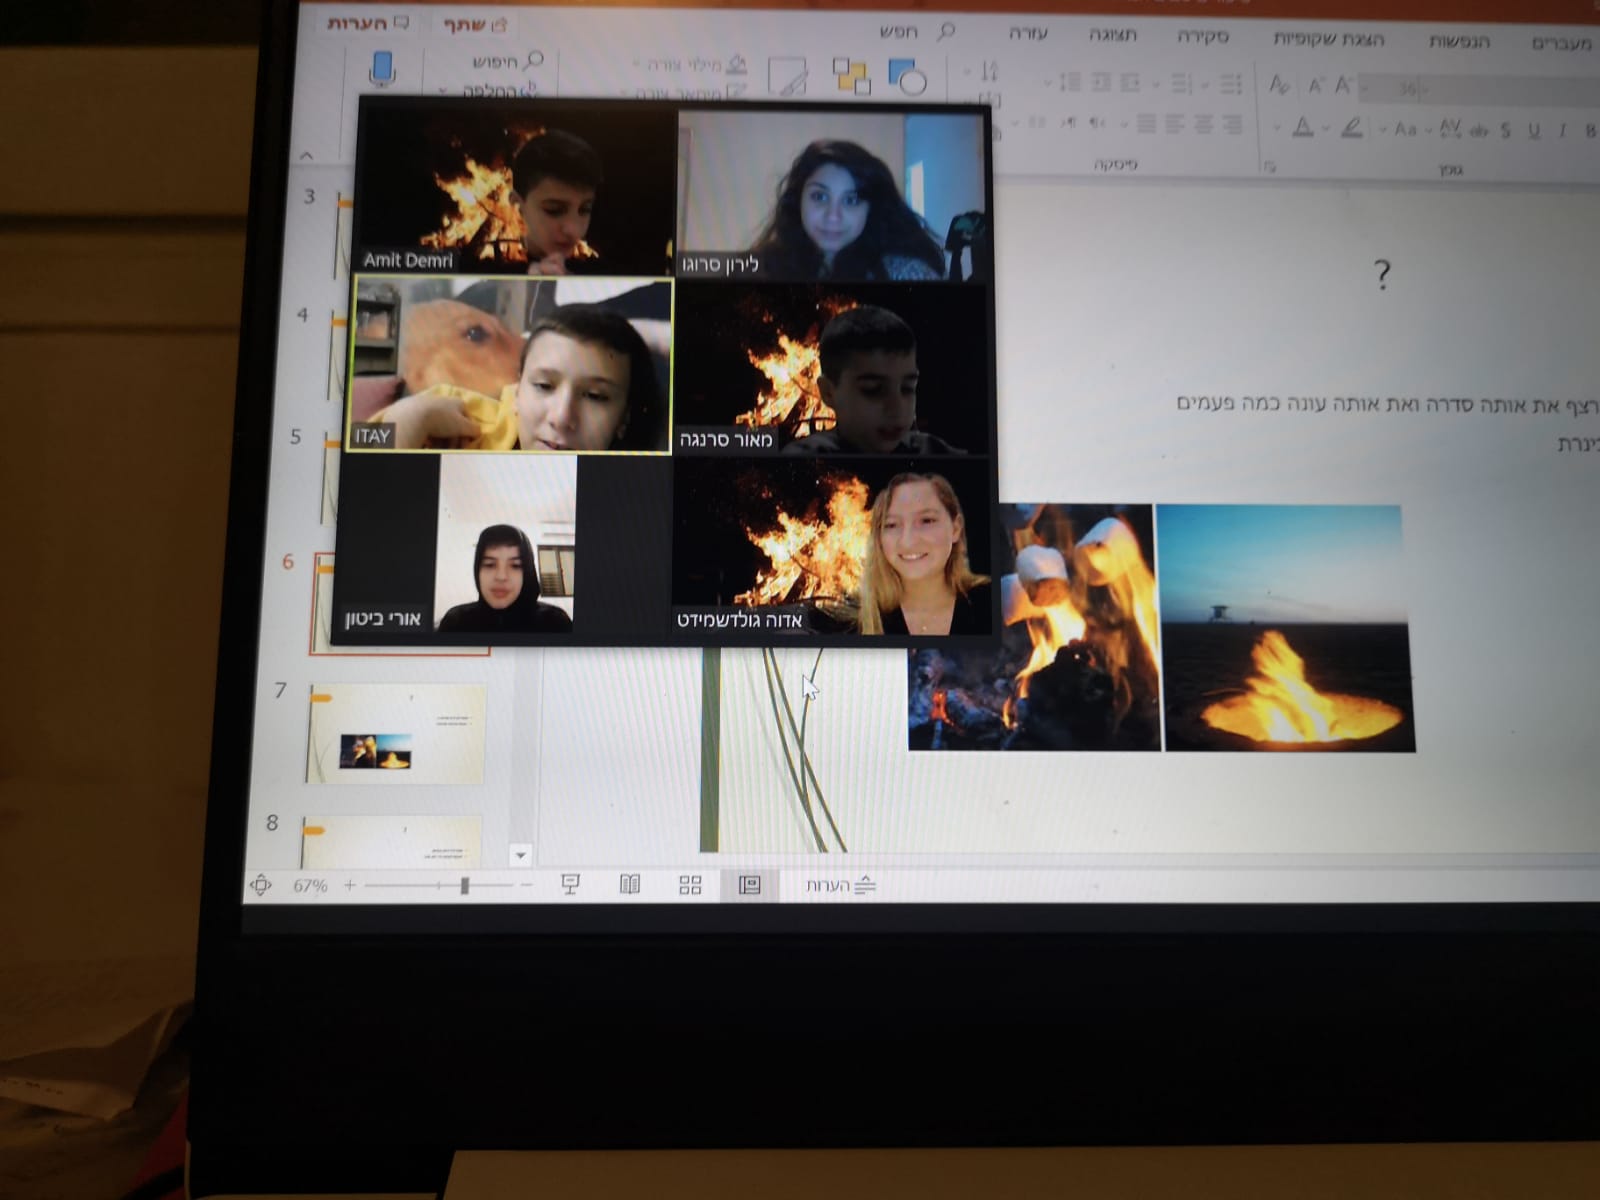This screenshot has width=1600, height=1200.
Task: Open the Find (חיפוש) tool
Action: coord(508,62)
